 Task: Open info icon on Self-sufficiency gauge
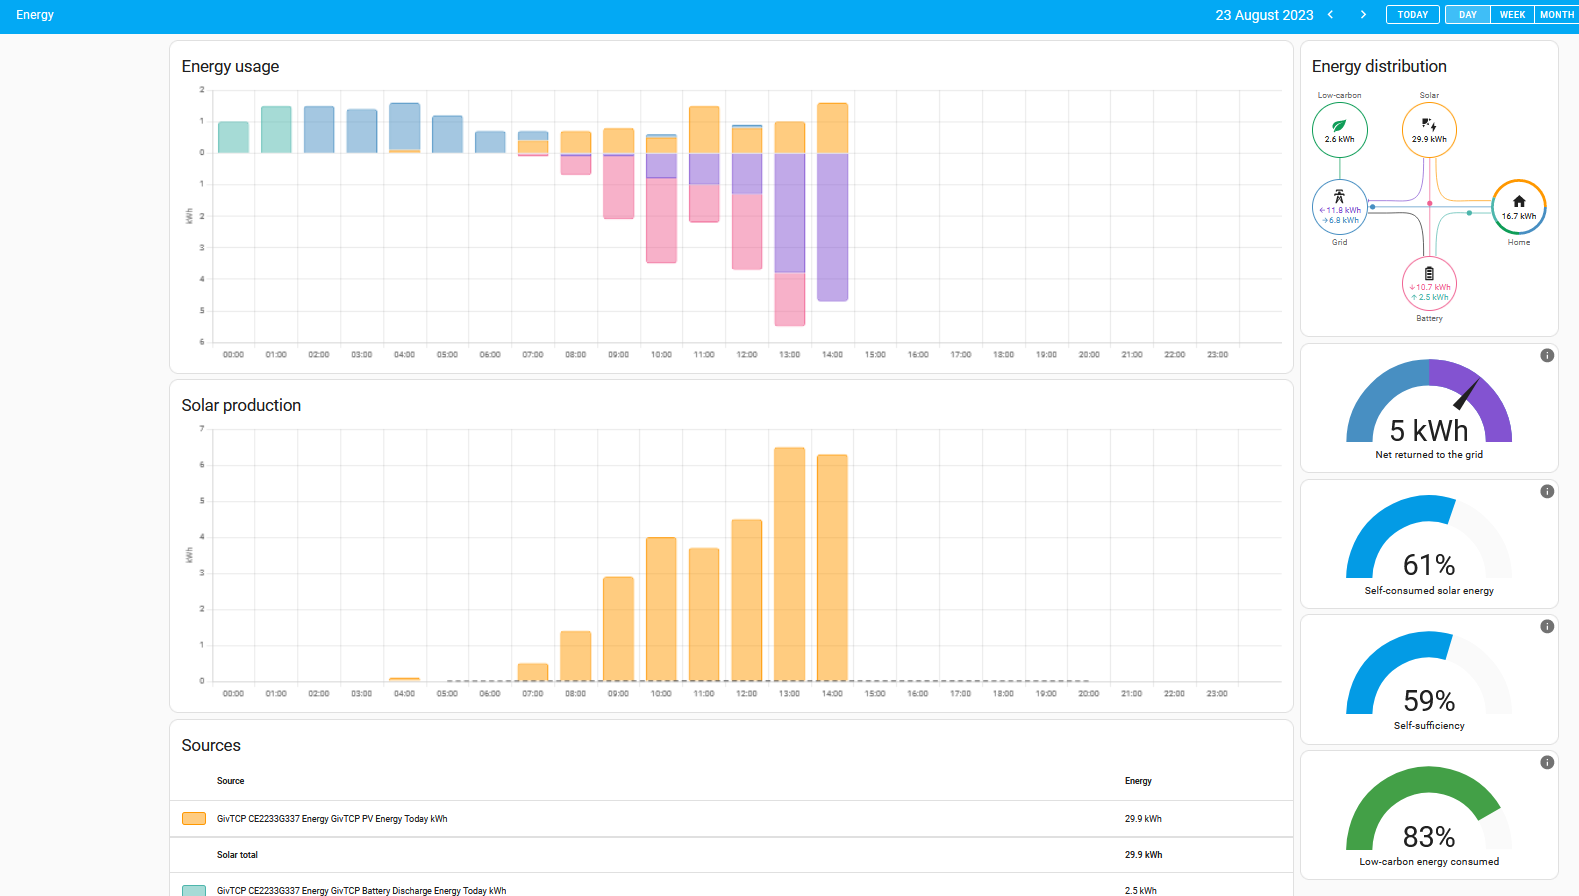point(1547,626)
